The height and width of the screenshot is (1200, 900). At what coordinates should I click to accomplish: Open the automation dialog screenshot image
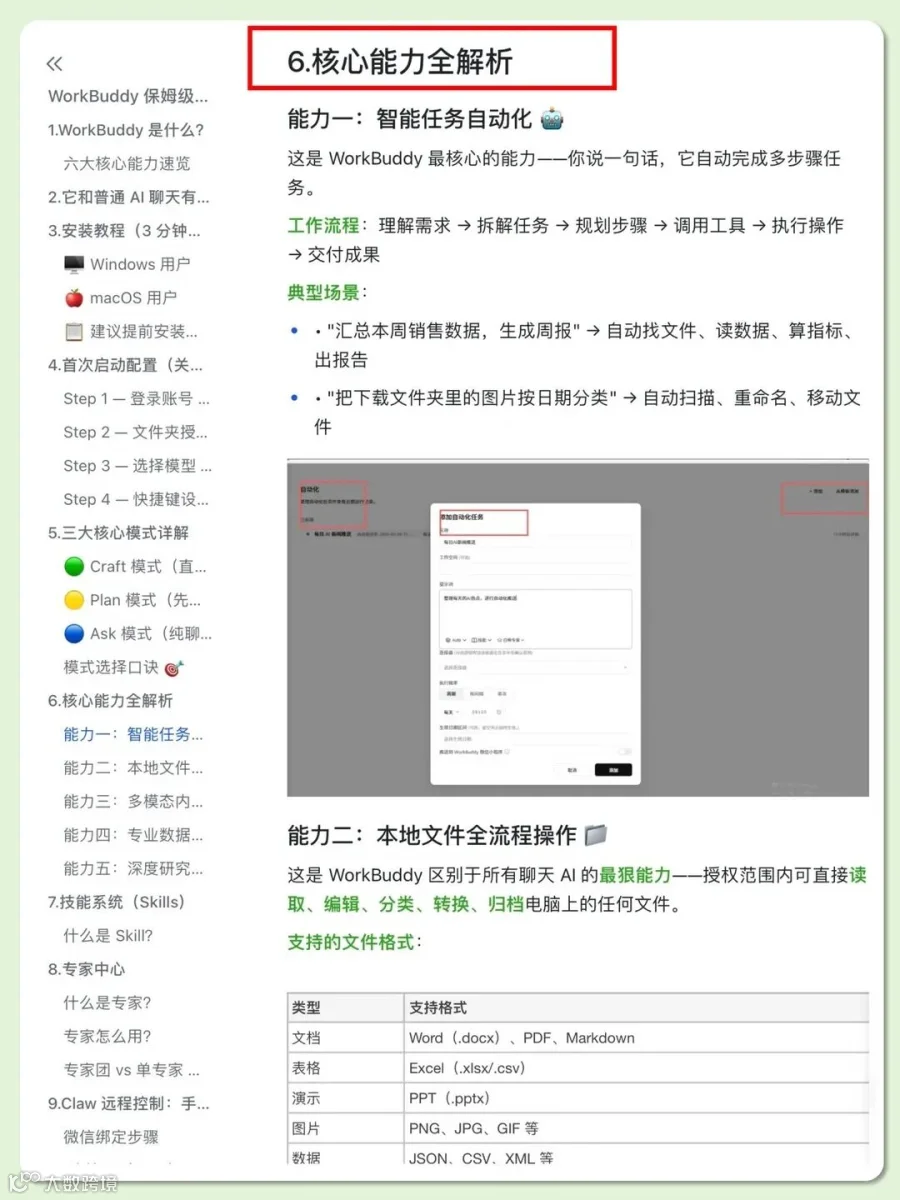578,628
